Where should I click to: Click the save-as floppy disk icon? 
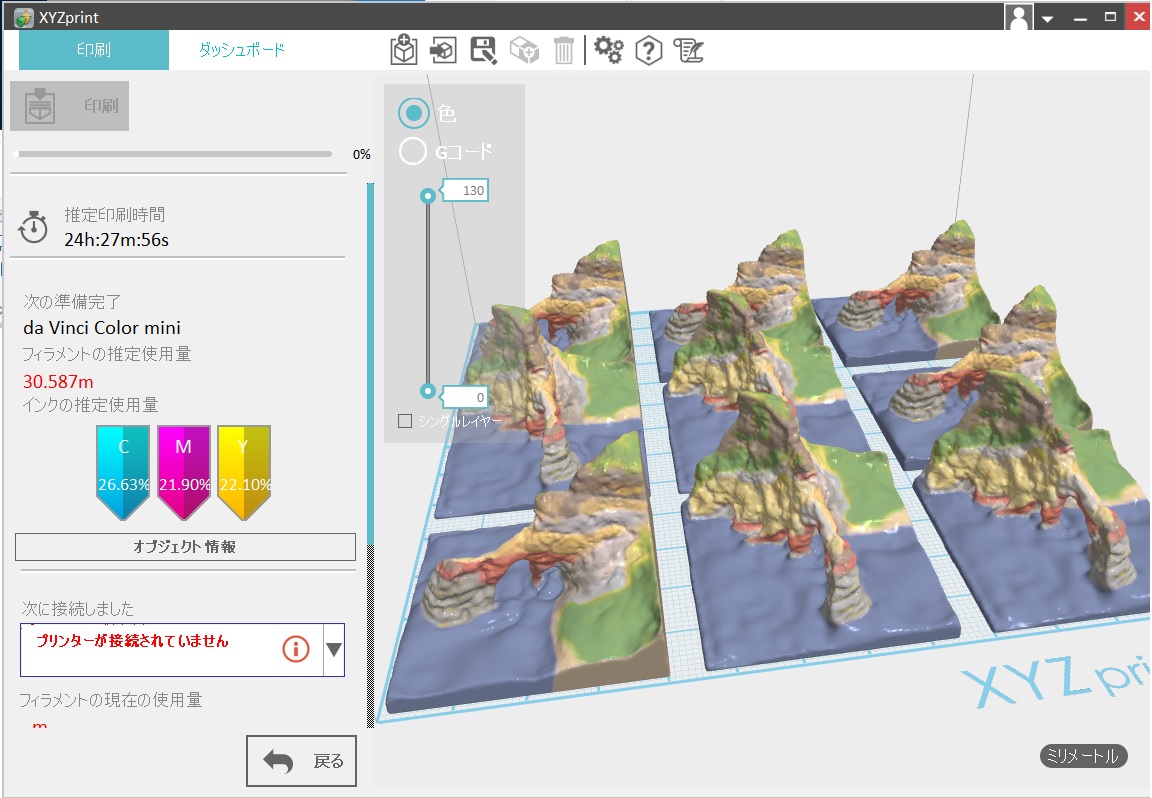[483, 50]
